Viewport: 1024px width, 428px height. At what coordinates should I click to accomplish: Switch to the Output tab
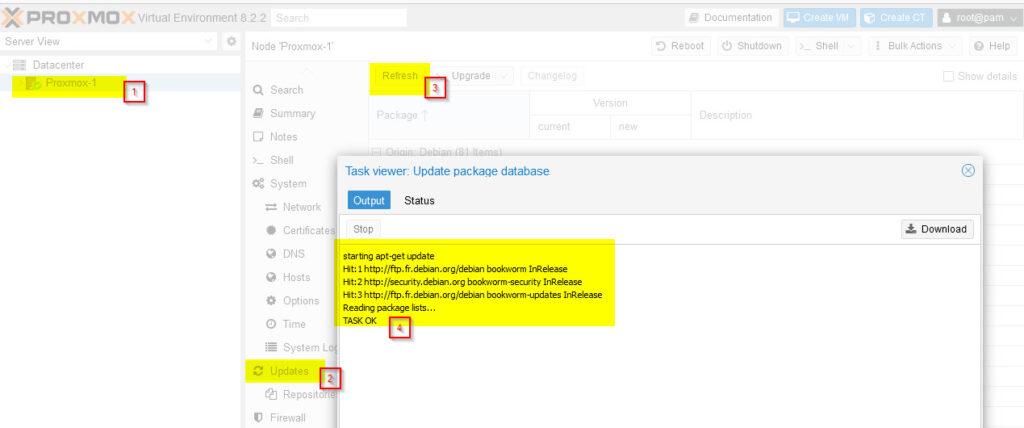pos(369,201)
